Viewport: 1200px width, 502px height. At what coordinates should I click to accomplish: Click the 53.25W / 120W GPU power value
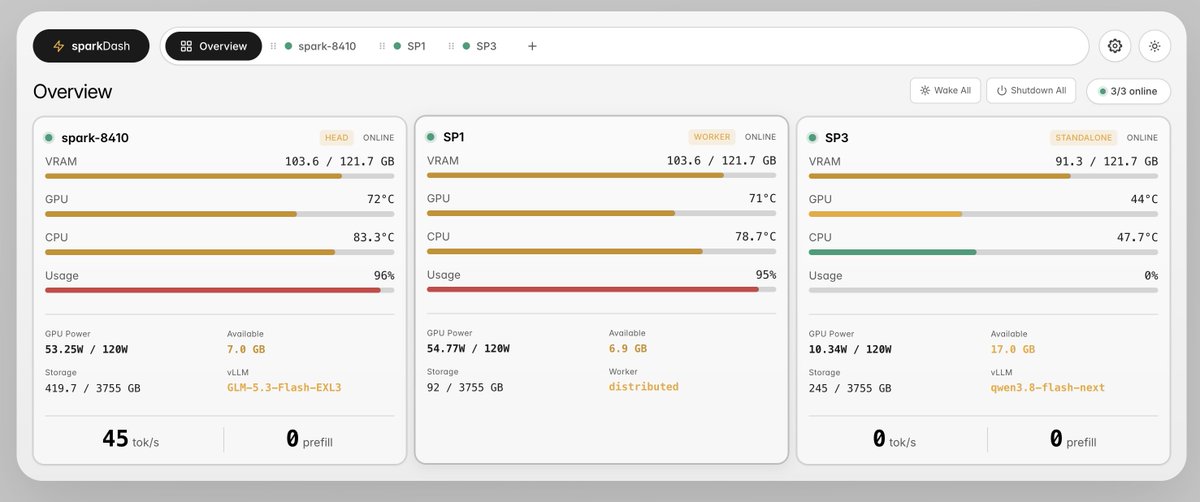click(x=86, y=350)
